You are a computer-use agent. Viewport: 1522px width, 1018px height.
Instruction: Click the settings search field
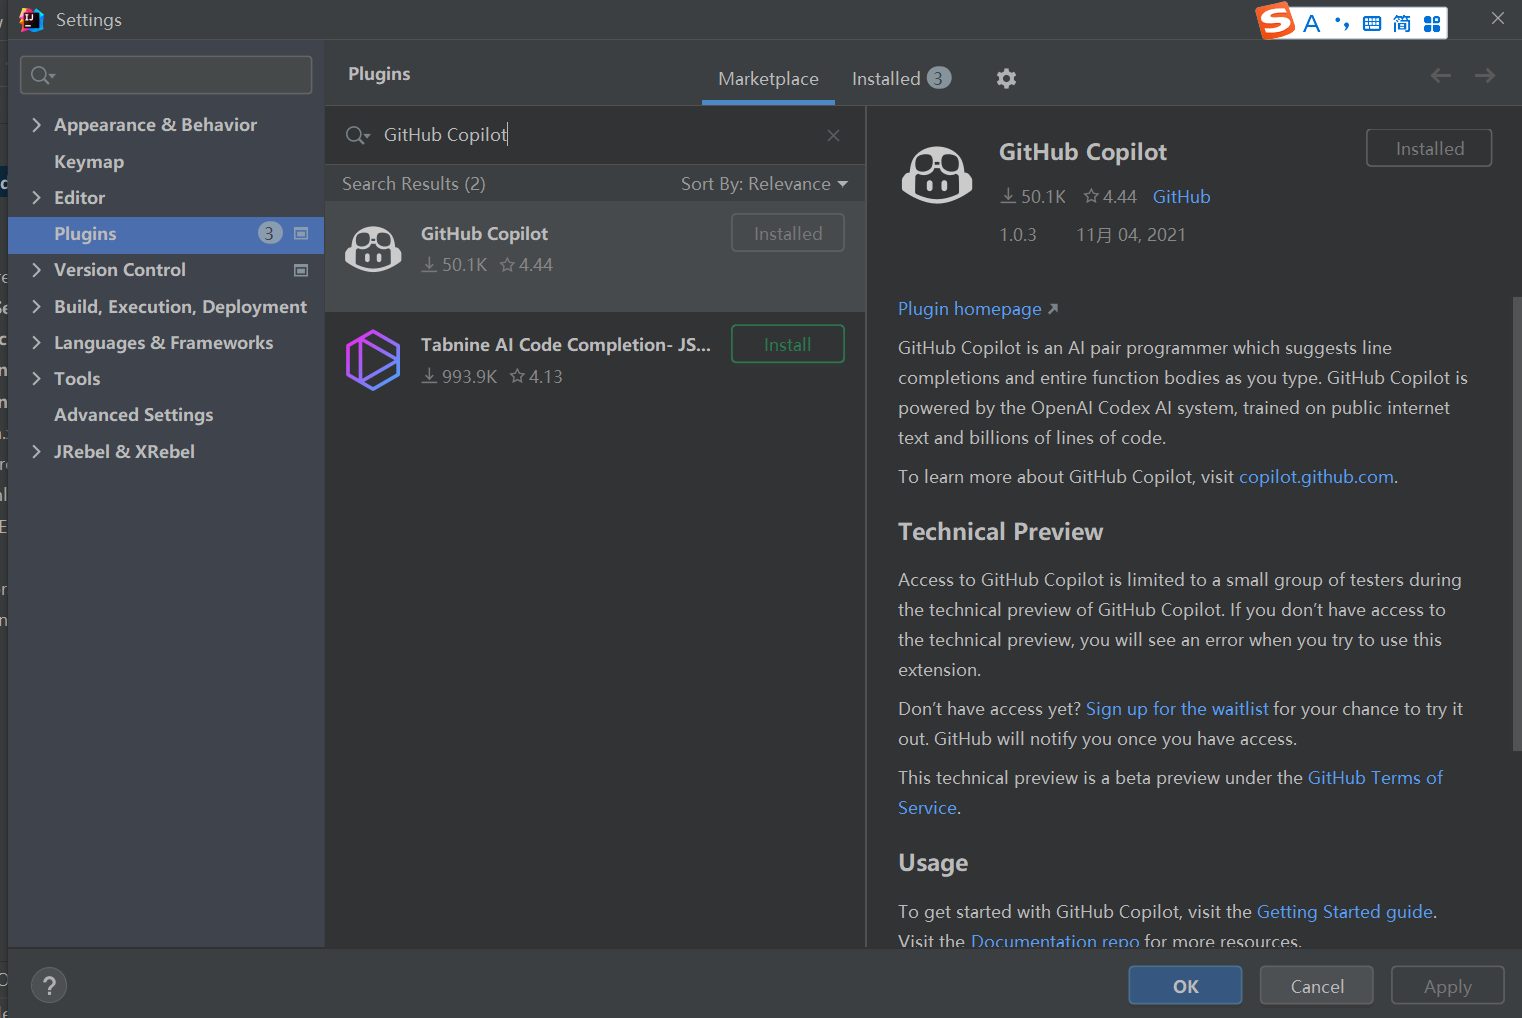(x=166, y=75)
